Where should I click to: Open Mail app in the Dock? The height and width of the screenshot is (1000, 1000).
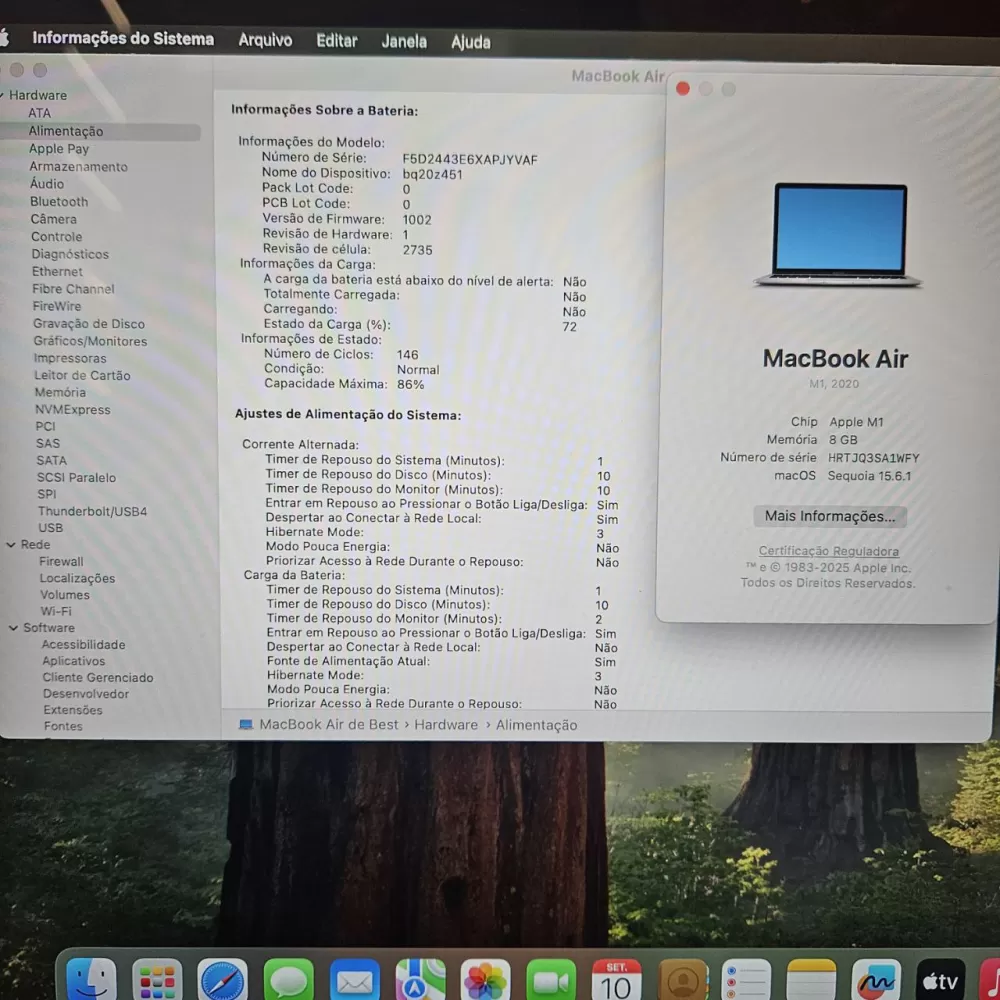tap(355, 980)
